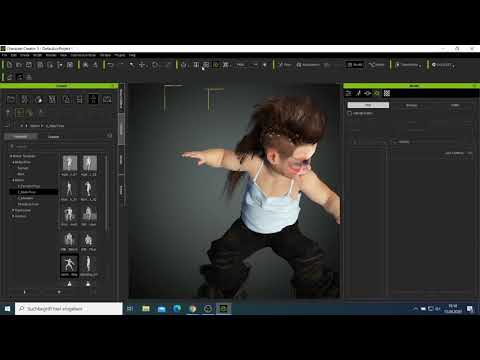Select the white highlighted tab in Modify panel
This screenshot has width=480, height=360.
368,105
